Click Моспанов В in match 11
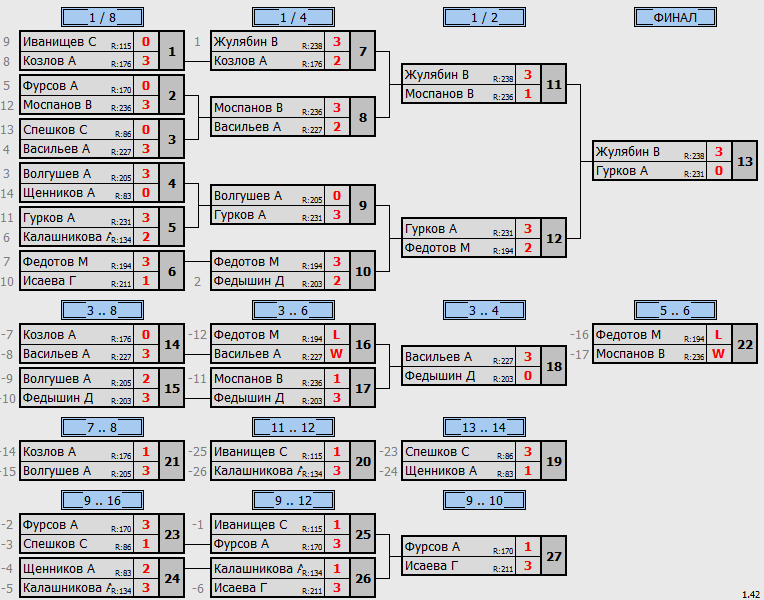The width and height of the screenshot is (764, 600). tap(439, 94)
